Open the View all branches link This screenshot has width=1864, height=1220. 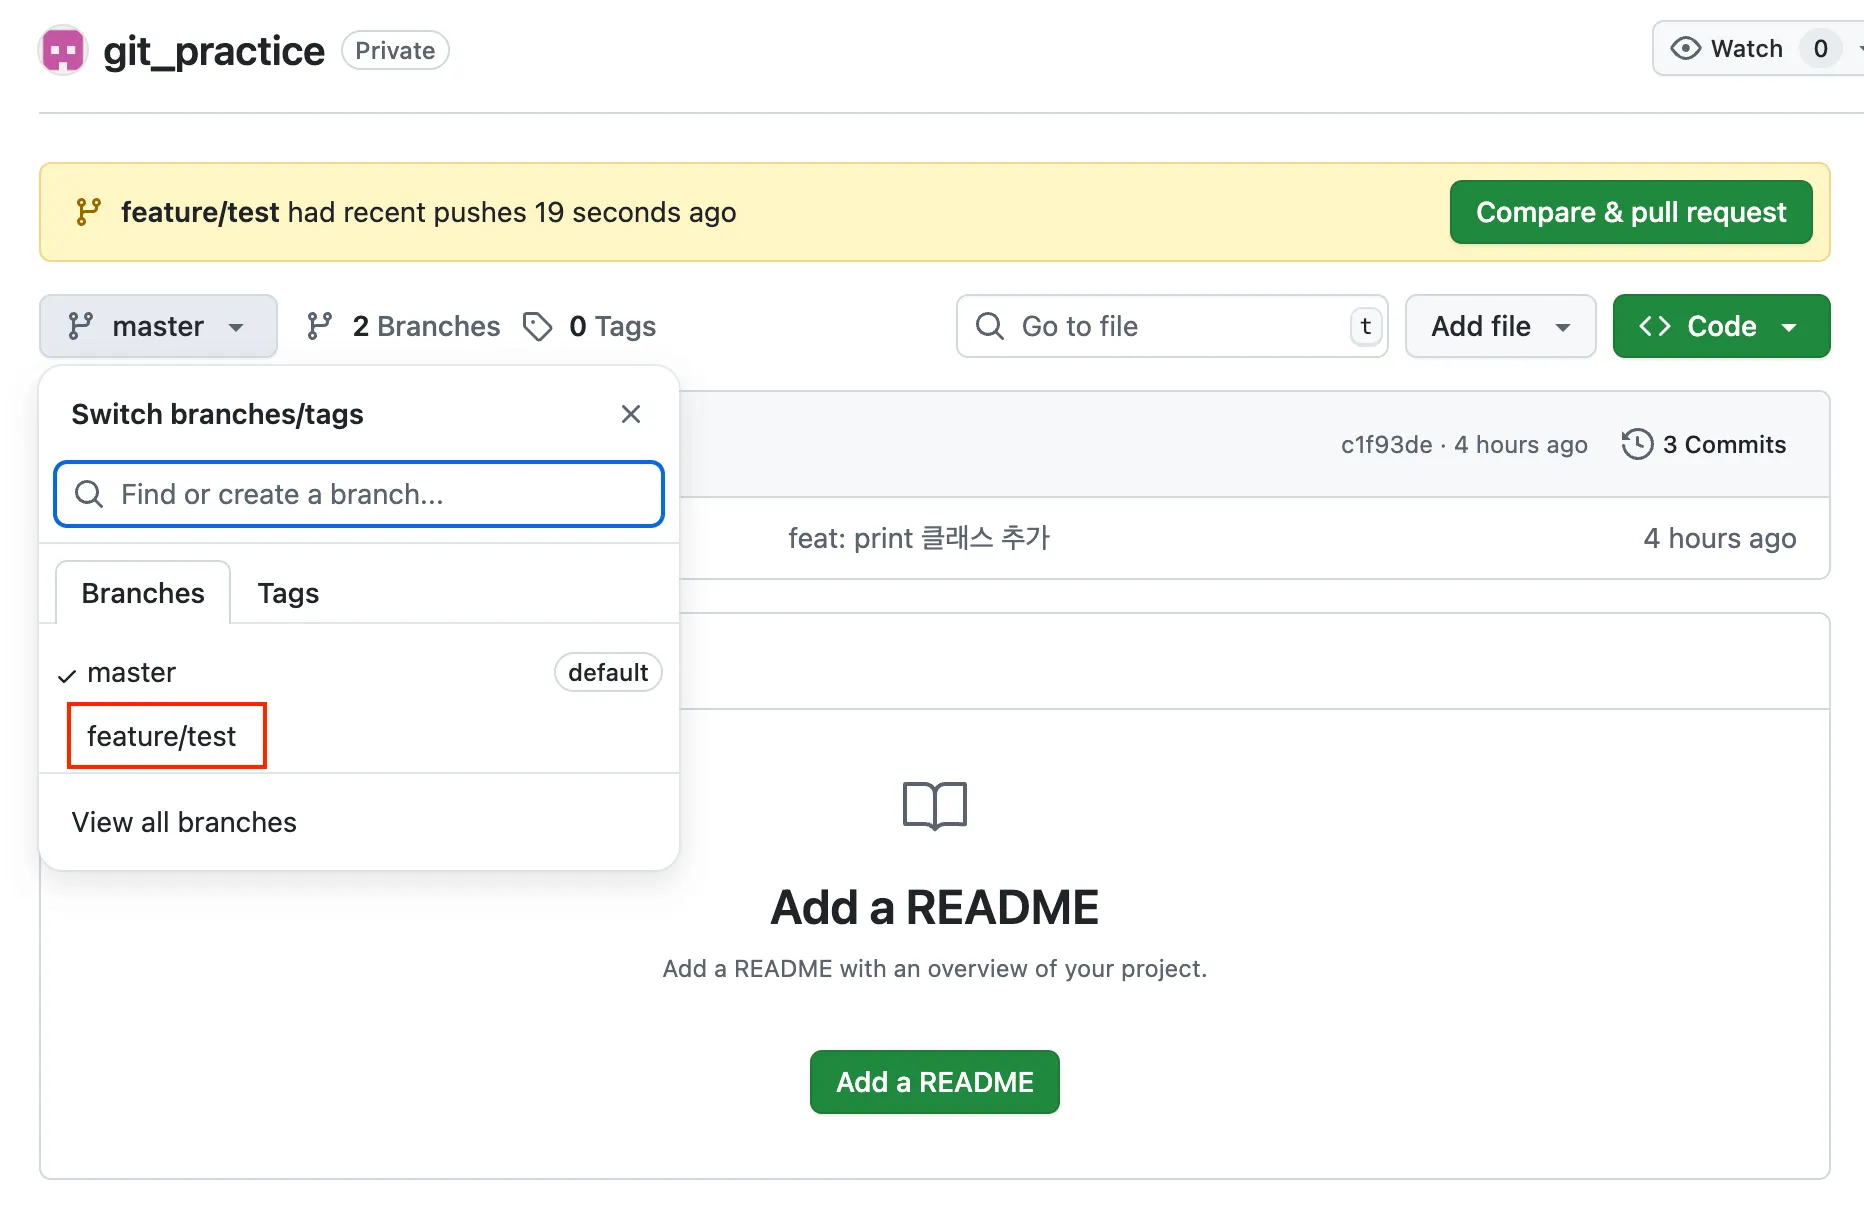click(x=185, y=822)
